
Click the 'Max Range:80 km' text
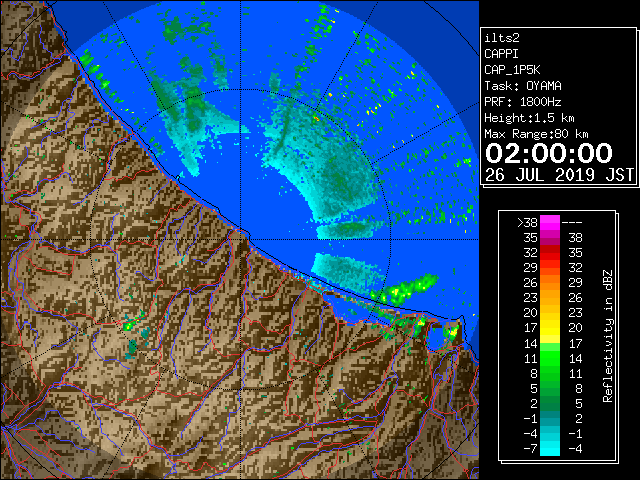[536, 134]
